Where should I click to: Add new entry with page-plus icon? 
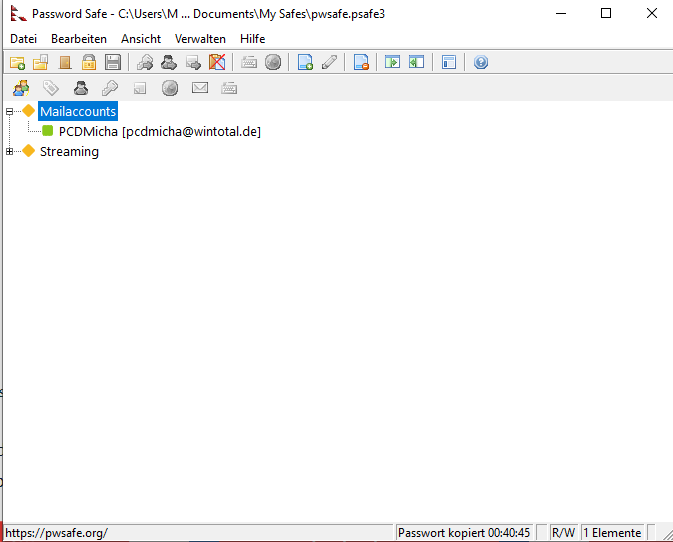tap(305, 63)
